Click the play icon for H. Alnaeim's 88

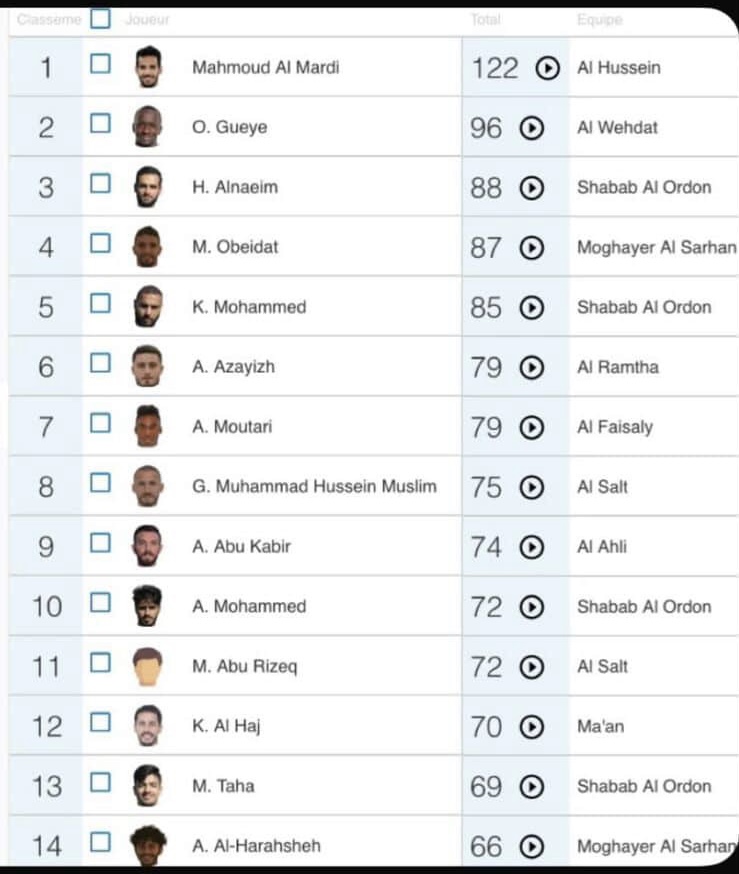point(532,188)
